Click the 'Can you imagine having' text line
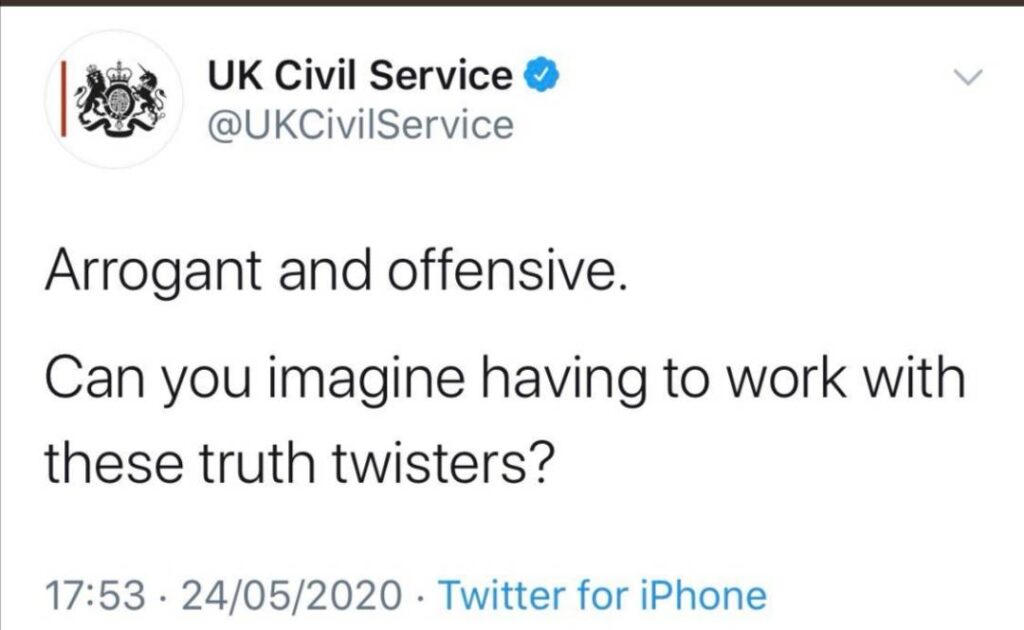Image resolution: width=1024 pixels, height=630 pixels. click(x=505, y=380)
